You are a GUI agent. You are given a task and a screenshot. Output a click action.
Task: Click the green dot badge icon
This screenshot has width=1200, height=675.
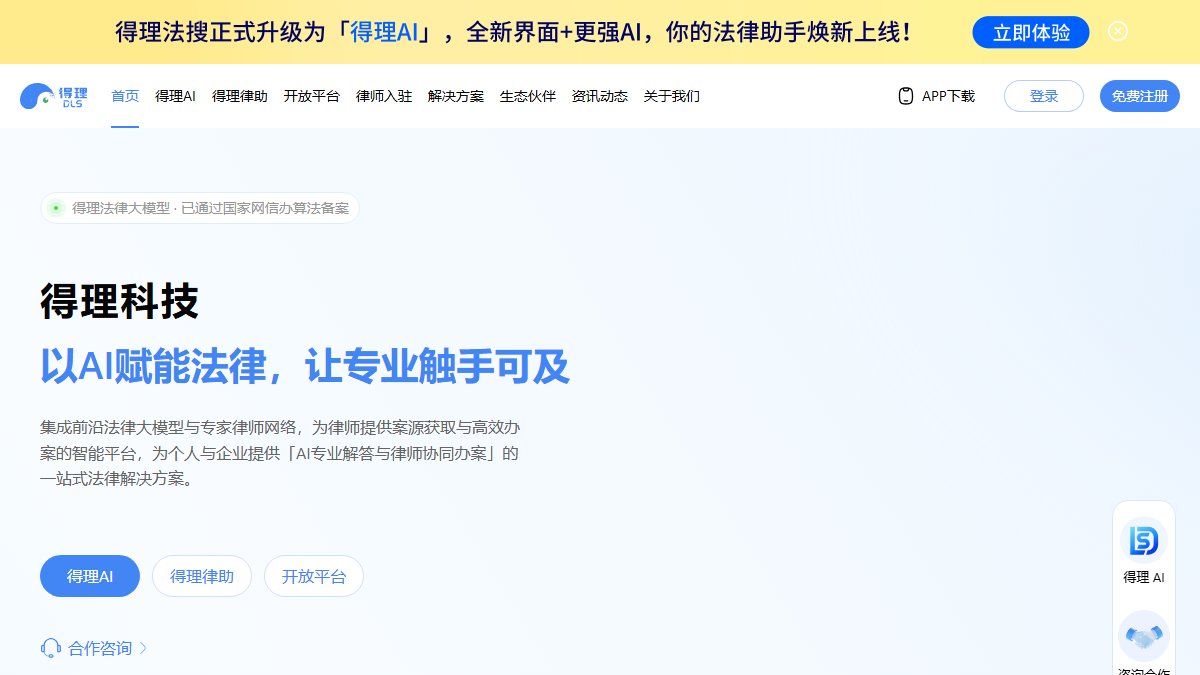pos(56,208)
